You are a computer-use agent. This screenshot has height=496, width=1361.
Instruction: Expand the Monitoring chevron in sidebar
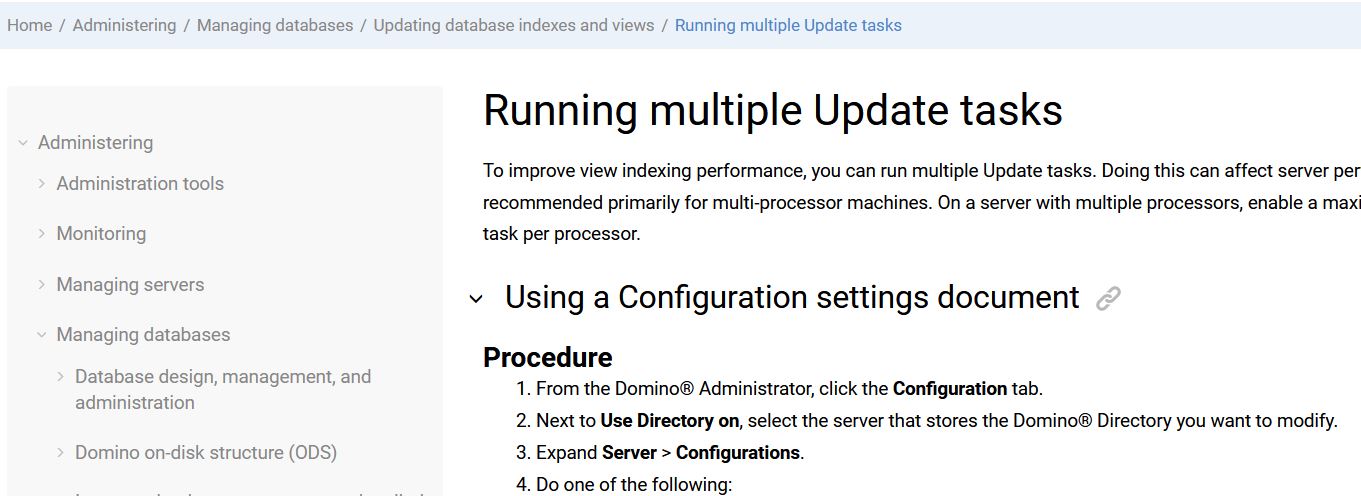click(42, 234)
